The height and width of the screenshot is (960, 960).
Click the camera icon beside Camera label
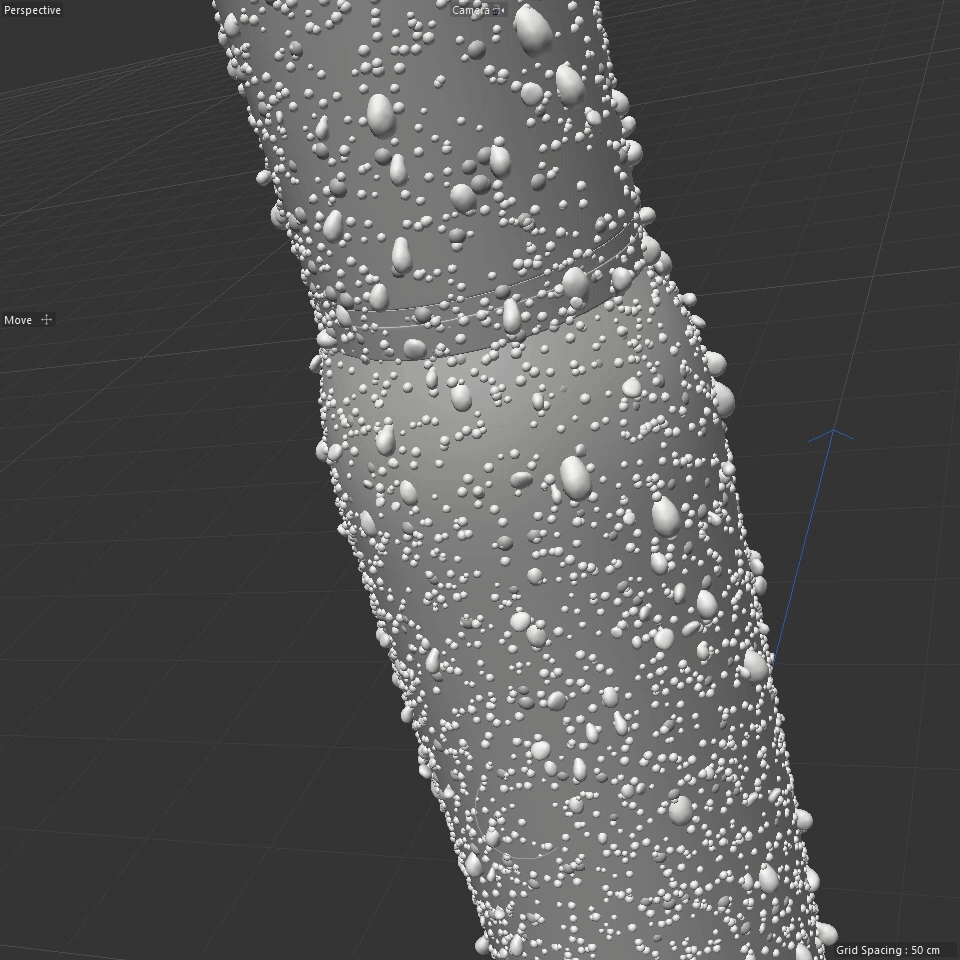click(x=498, y=10)
